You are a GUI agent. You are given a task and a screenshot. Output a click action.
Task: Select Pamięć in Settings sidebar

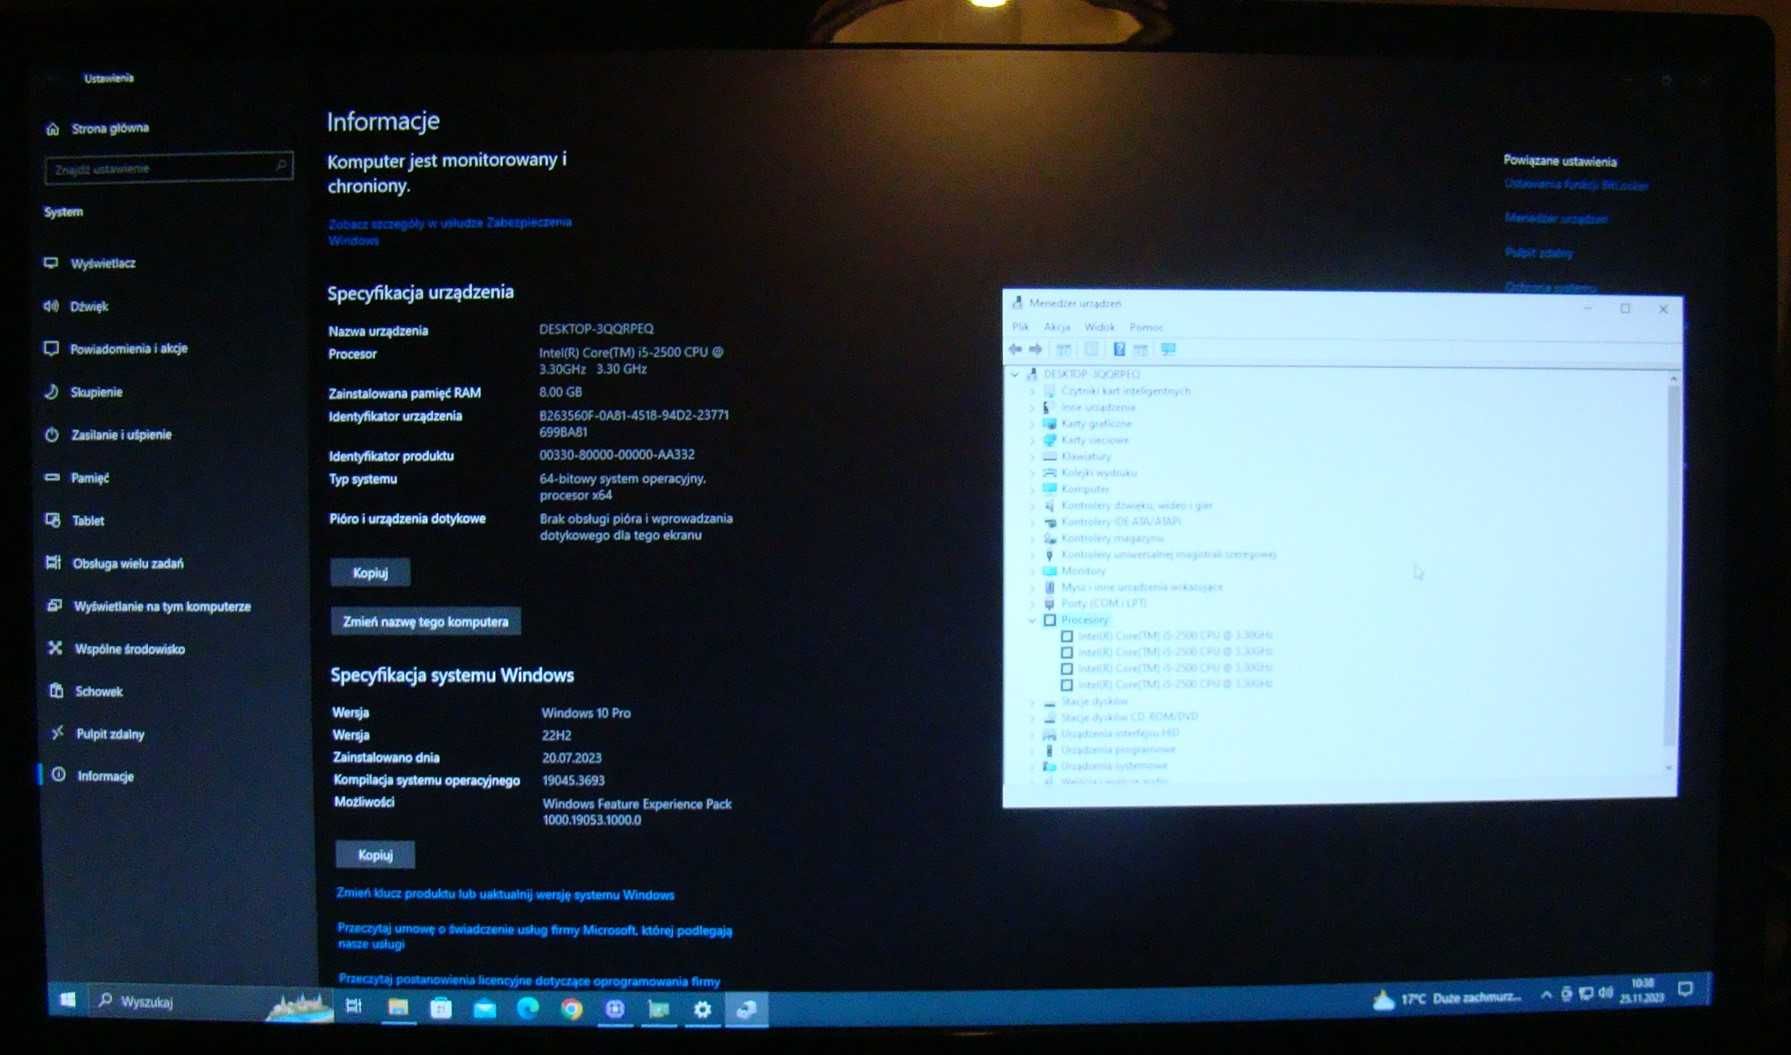click(90, 478)
